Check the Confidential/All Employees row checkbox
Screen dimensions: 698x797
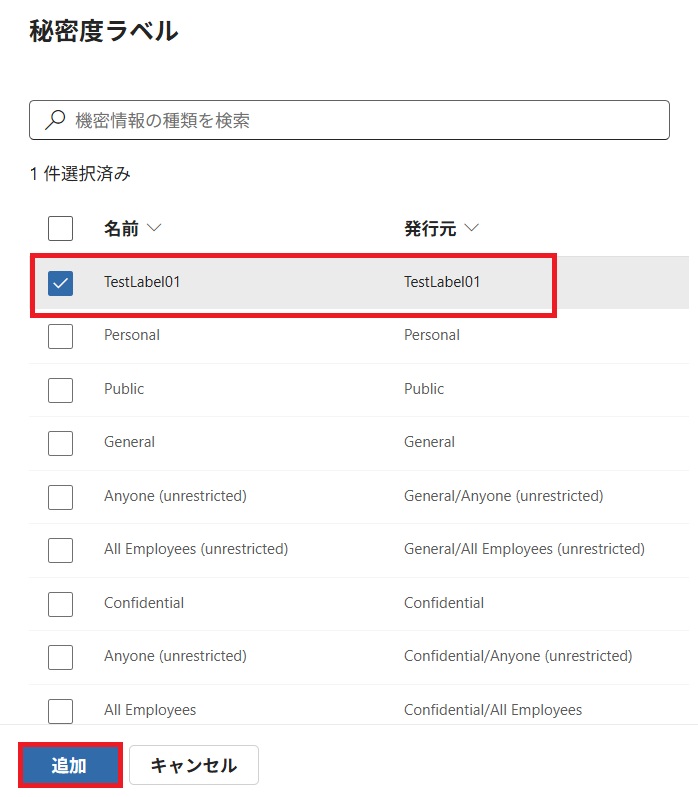coord(61,711)
